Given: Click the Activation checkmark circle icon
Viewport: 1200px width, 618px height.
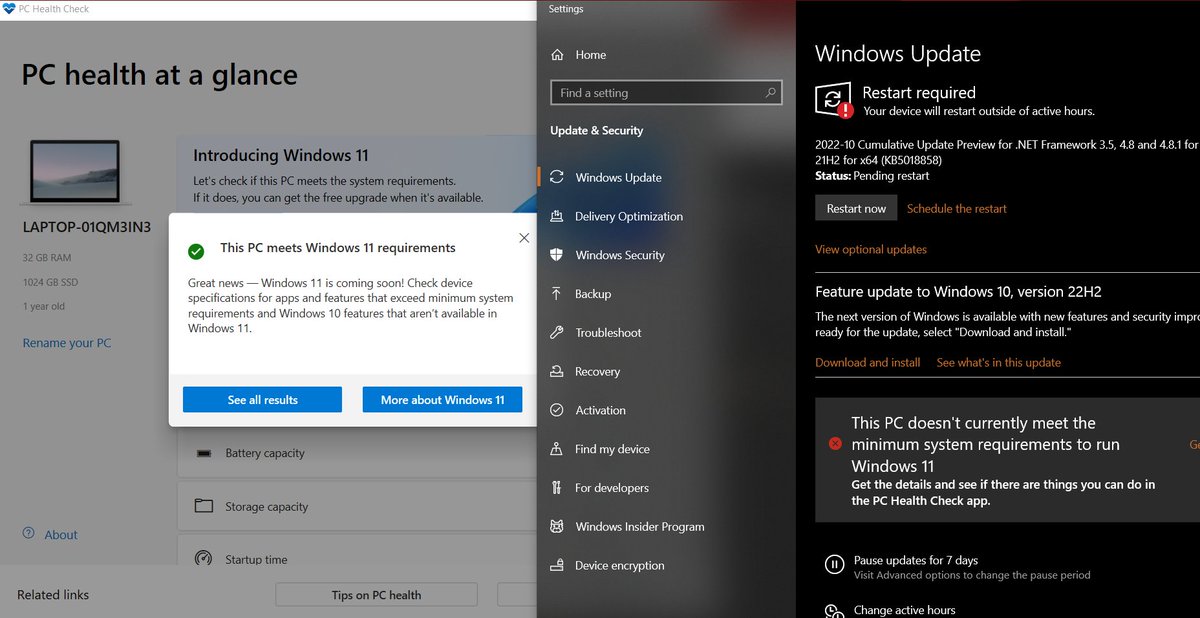Looking at the screenshot, I should [557, 410].
